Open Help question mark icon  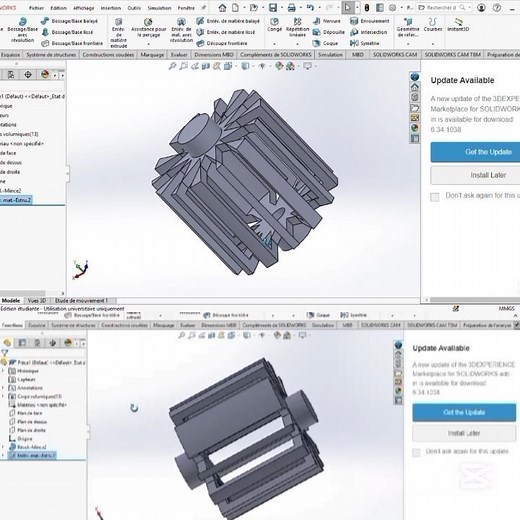(497, 7)
